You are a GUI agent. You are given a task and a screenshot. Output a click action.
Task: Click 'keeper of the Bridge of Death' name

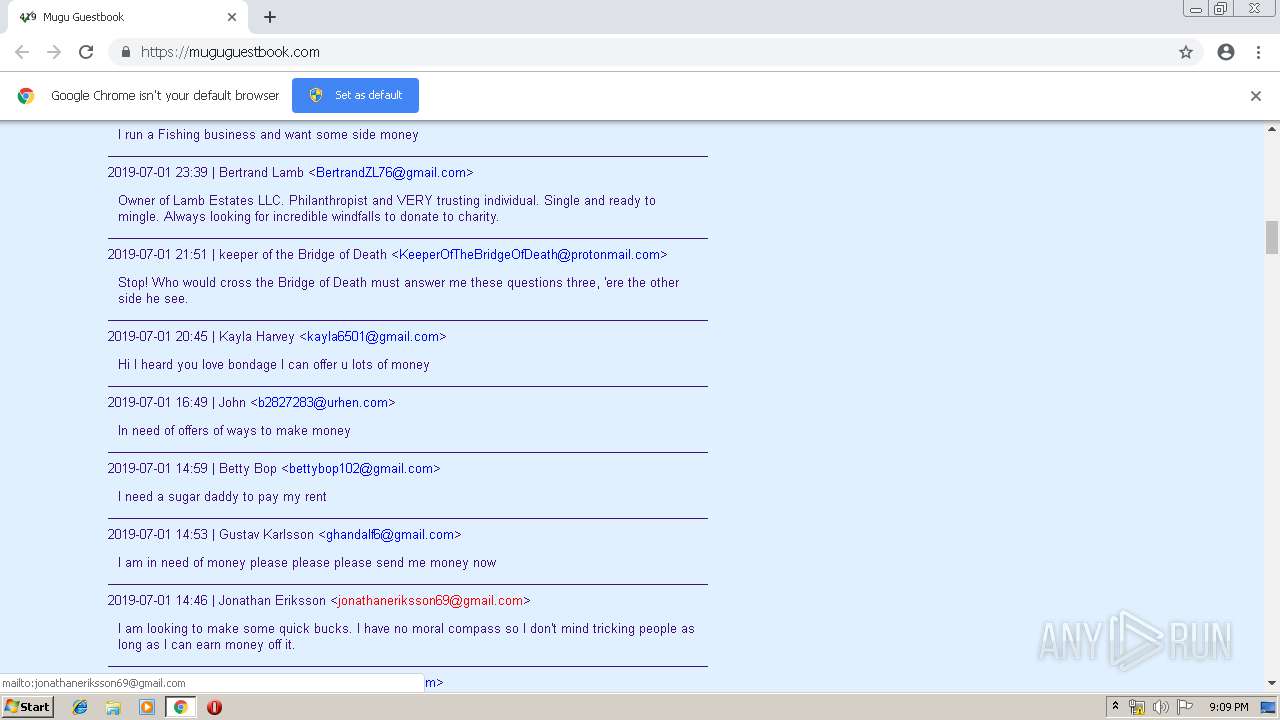pos(302,254)
